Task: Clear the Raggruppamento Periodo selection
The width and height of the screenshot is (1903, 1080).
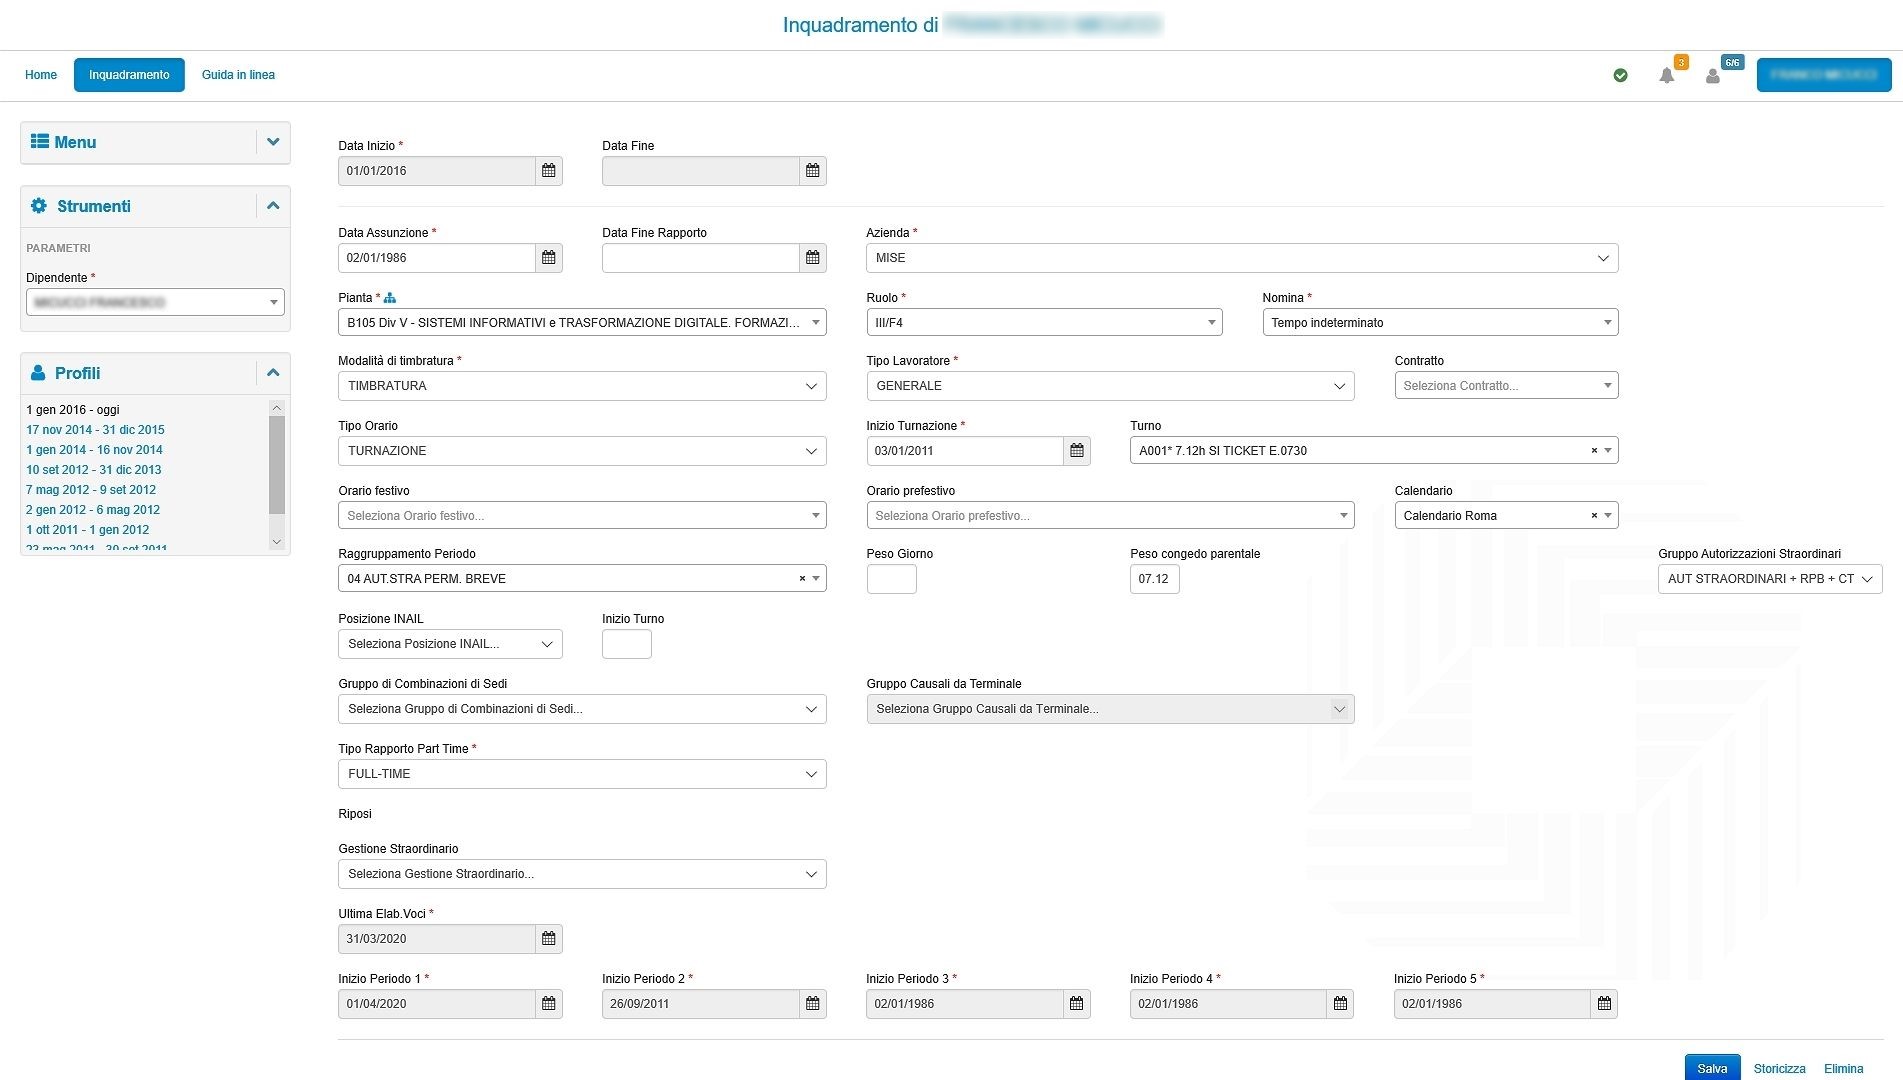Action: 802,579
